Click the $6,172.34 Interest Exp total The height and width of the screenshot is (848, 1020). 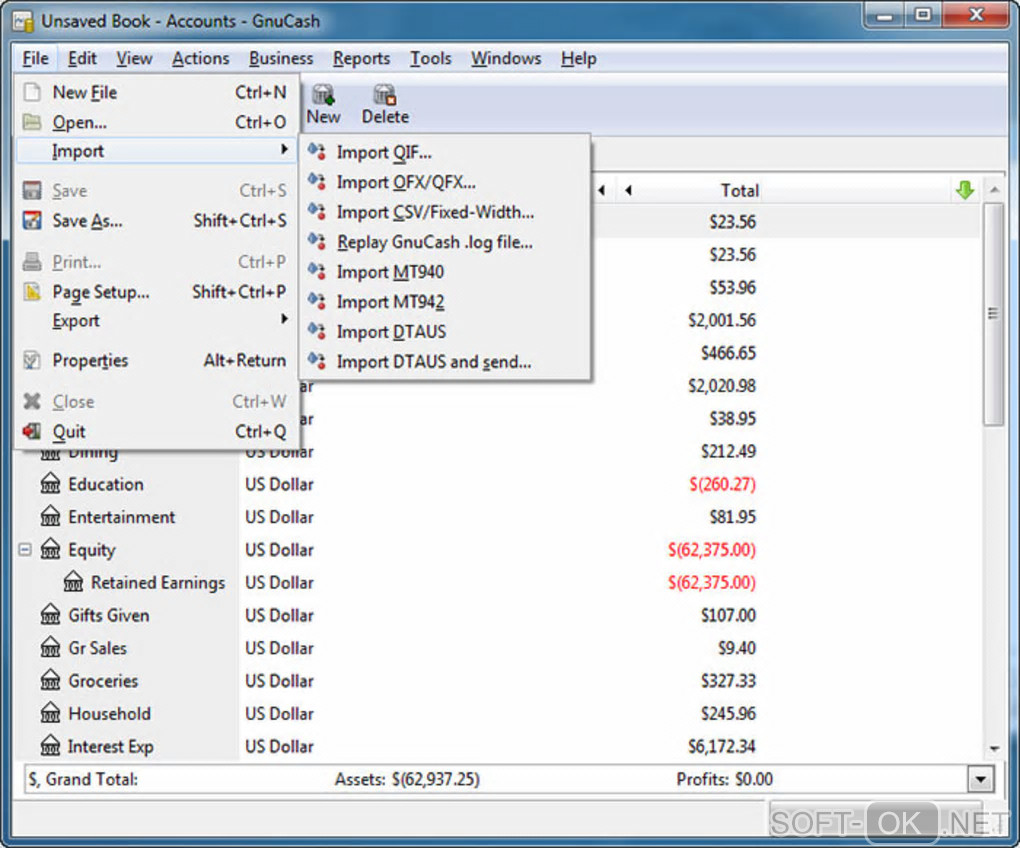pos(721,747)
